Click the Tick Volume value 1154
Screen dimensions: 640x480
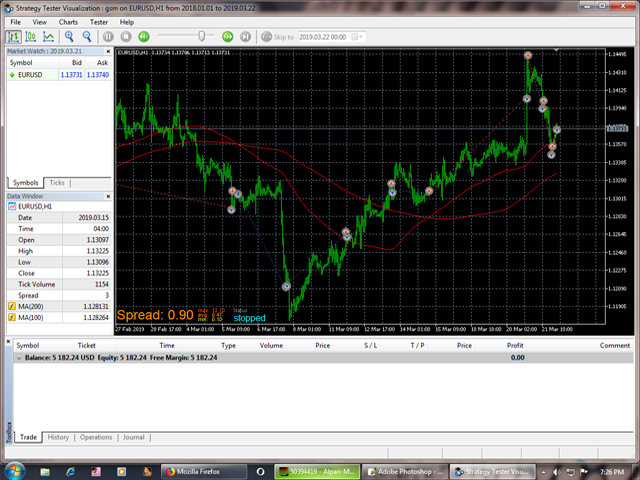tap(102, 284)
